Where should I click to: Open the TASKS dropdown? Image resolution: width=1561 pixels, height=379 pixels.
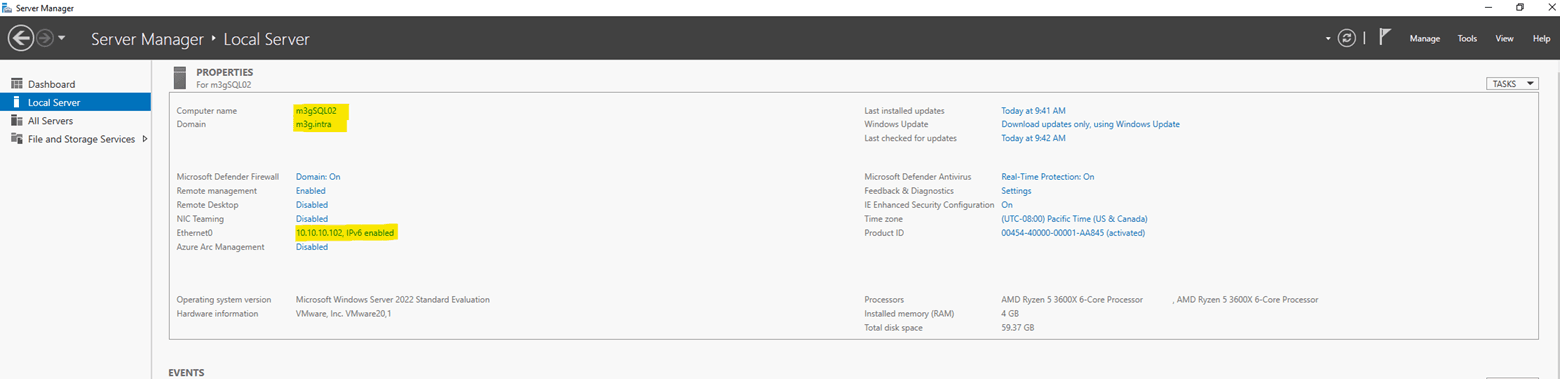coord(1512,84)
